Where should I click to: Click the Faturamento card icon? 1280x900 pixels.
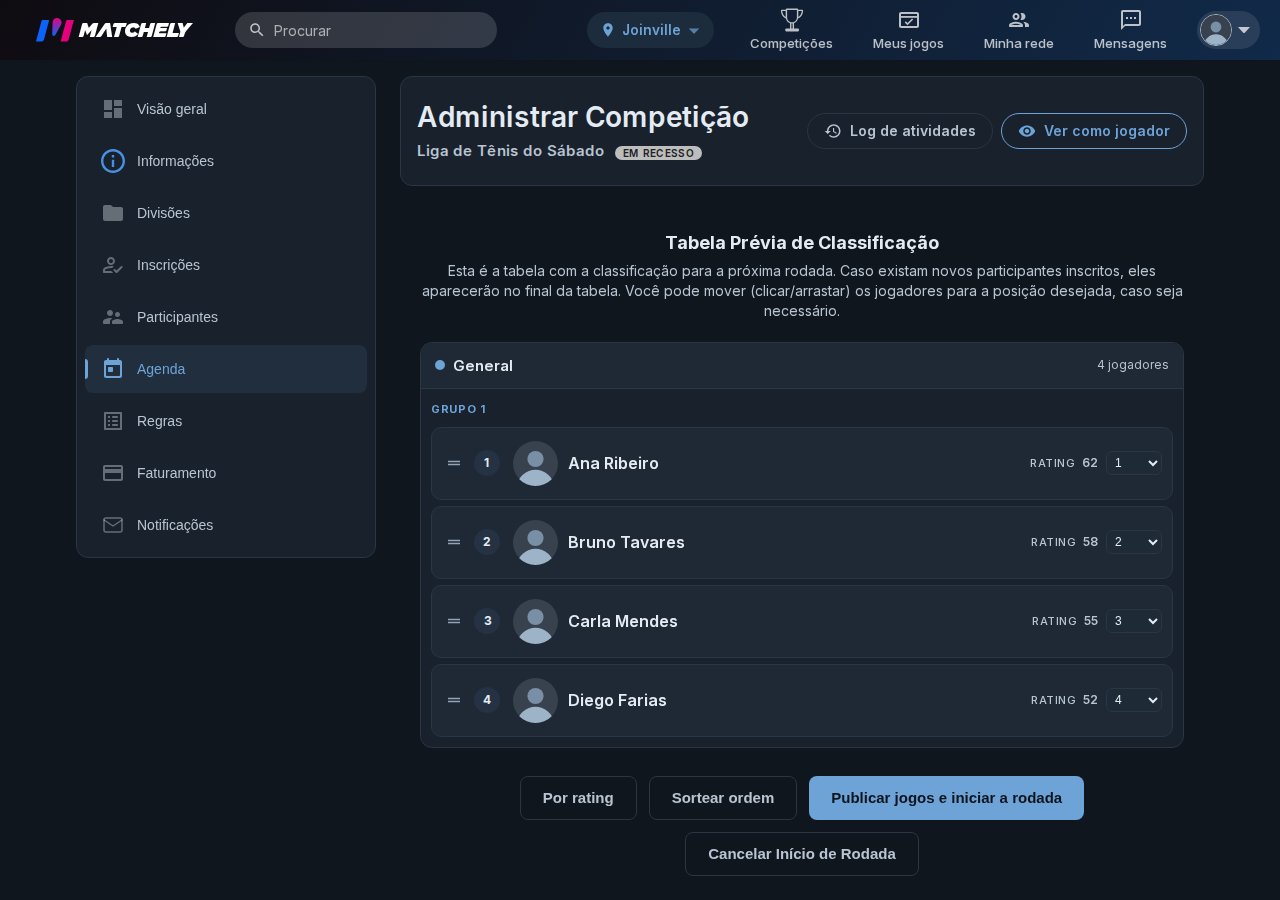pos(113,473)
